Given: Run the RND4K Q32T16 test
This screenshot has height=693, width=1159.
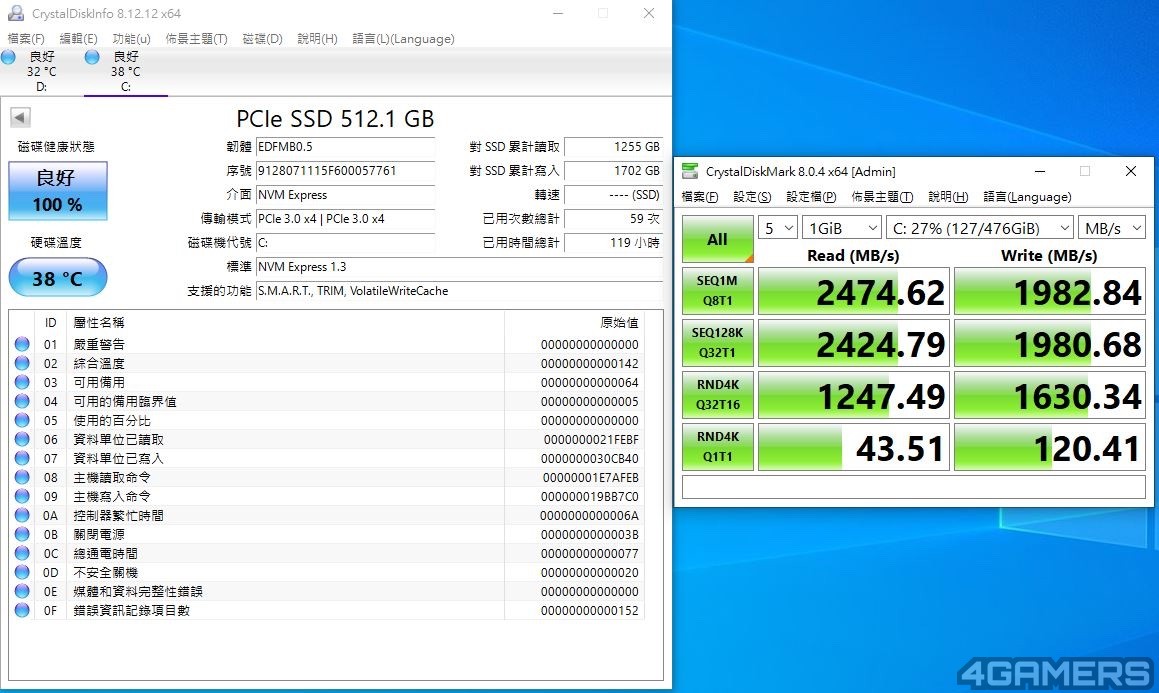Looking at the screenshot, I should (718, 395).
